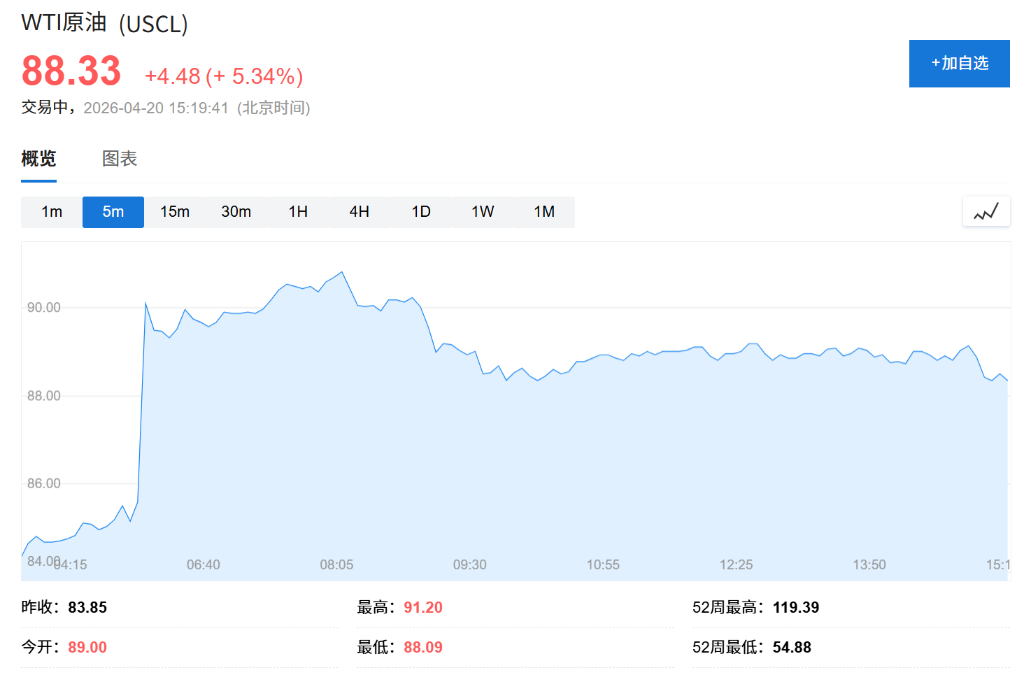
Task: Choose the 30m interval
Action: point(236,212)
